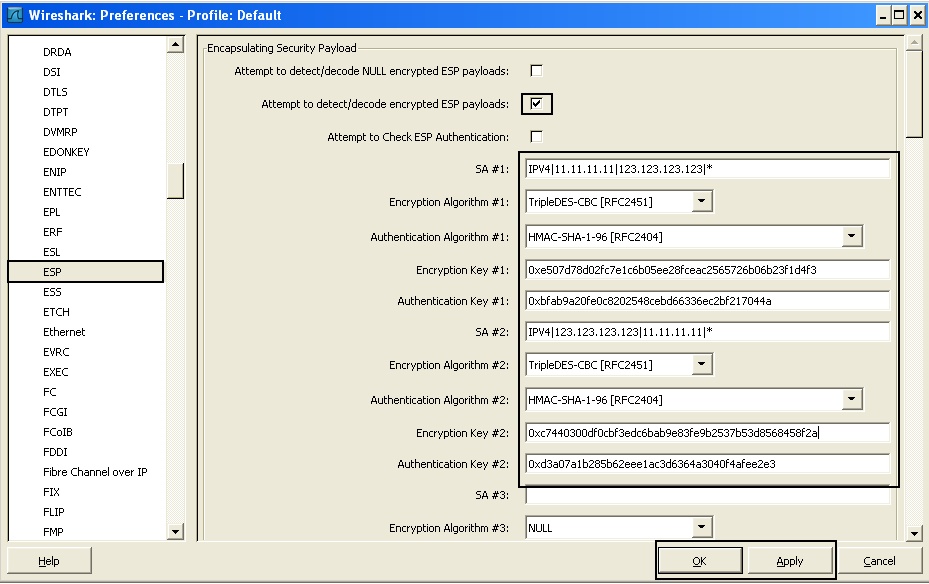Minimize the Preferences window
This screenshot has width=929, height=584.
883,15
